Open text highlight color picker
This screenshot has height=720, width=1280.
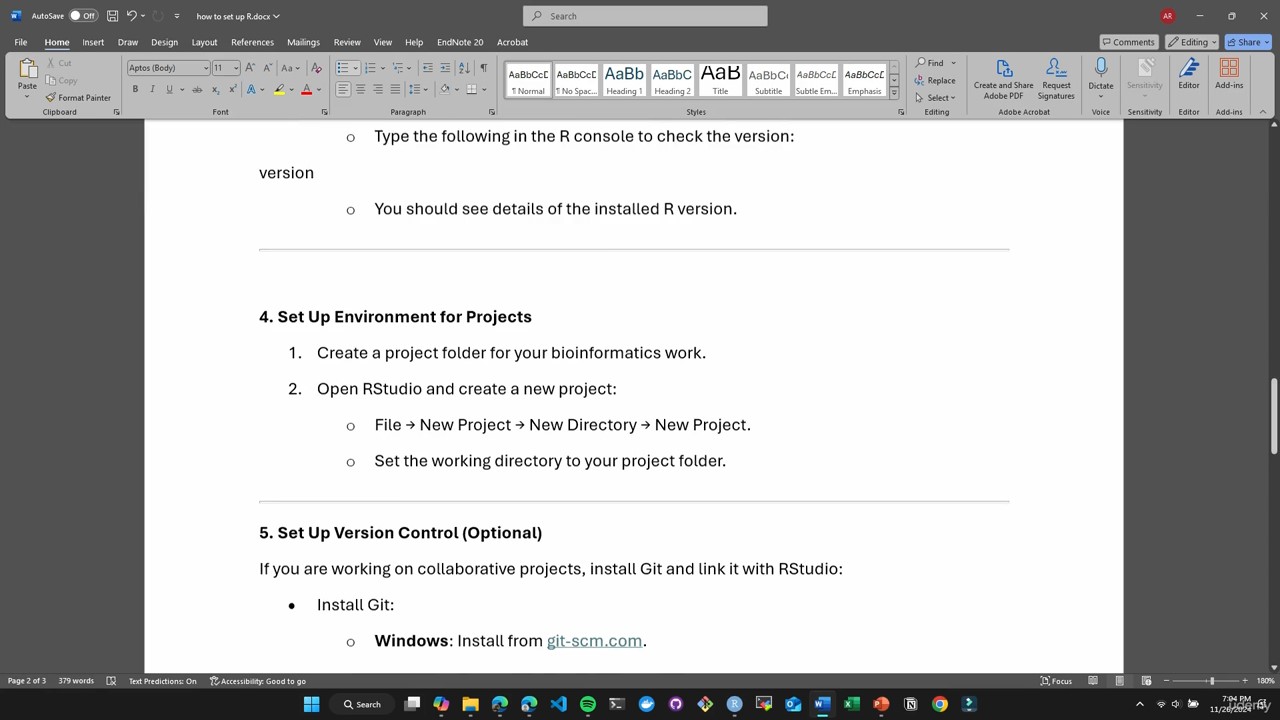pyautogui.click(x=290, y=89)
